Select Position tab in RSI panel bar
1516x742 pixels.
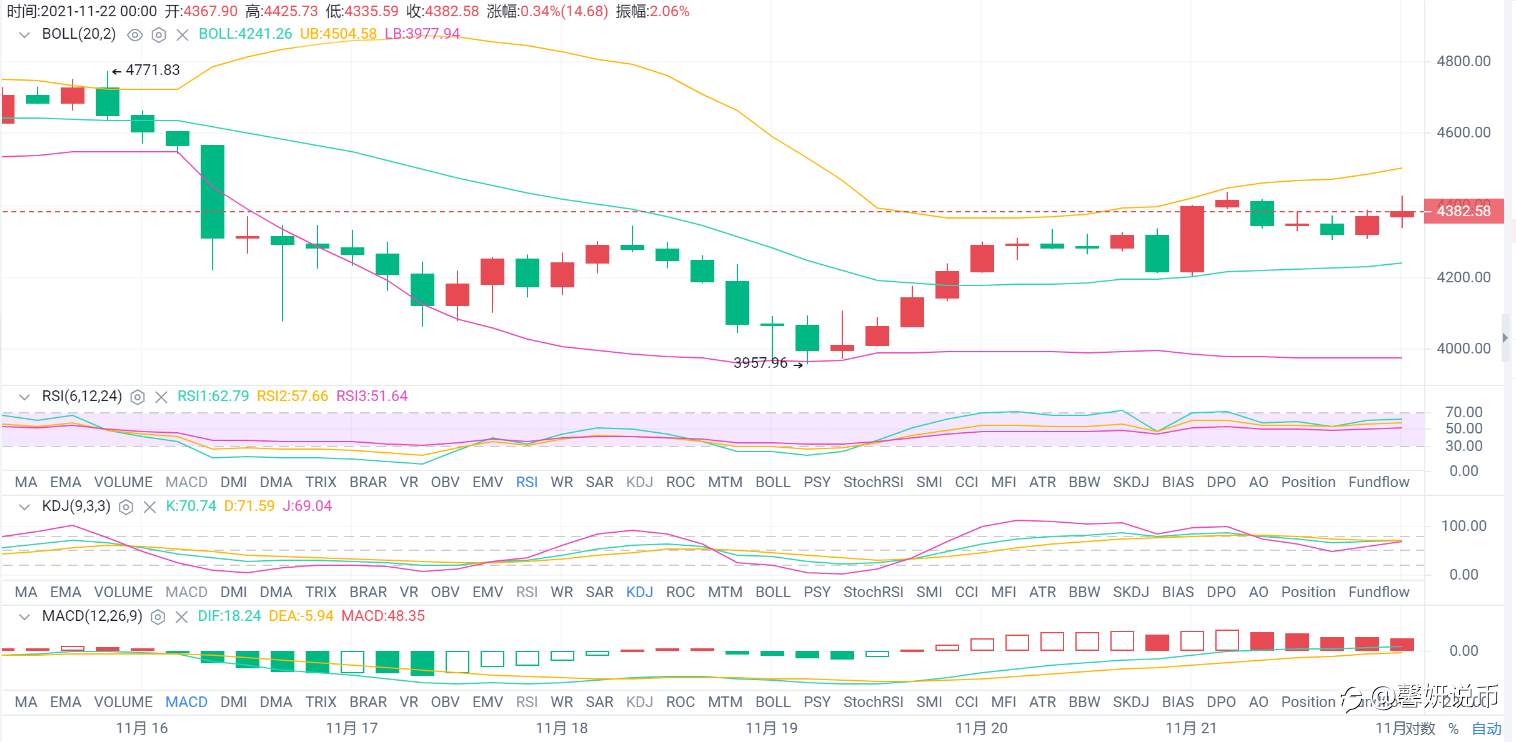[x=1308, y=482]
